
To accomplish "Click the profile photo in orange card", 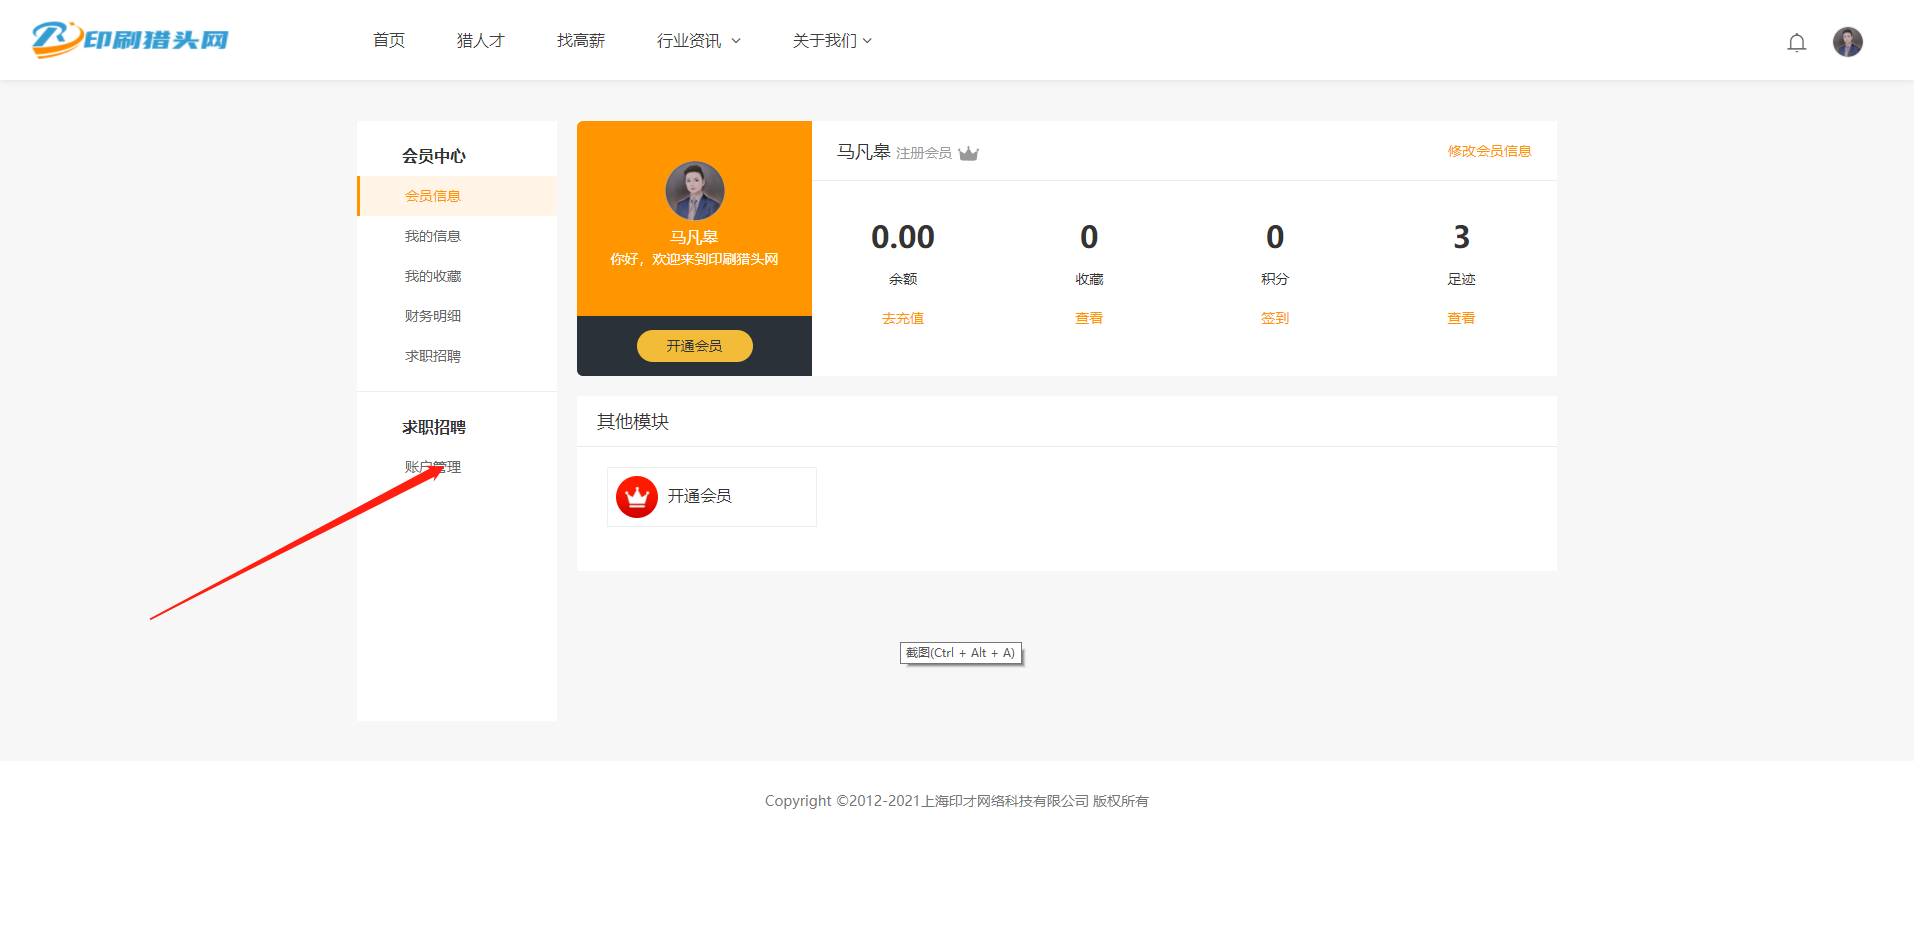I will 694,191.
